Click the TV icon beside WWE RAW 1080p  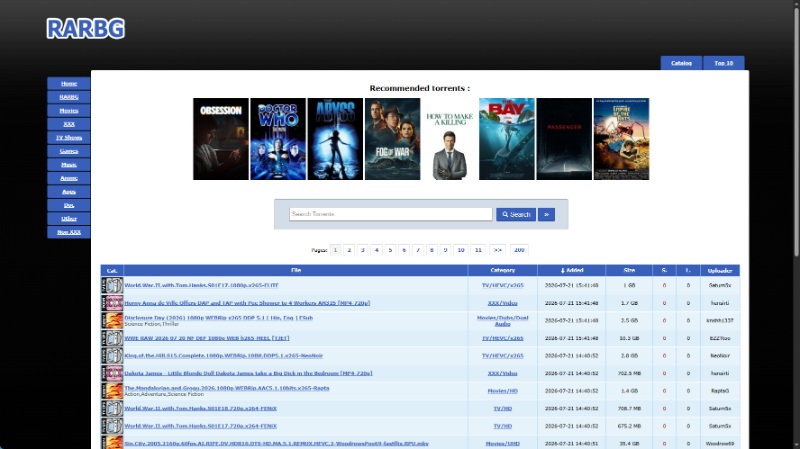tap(112, 338)
